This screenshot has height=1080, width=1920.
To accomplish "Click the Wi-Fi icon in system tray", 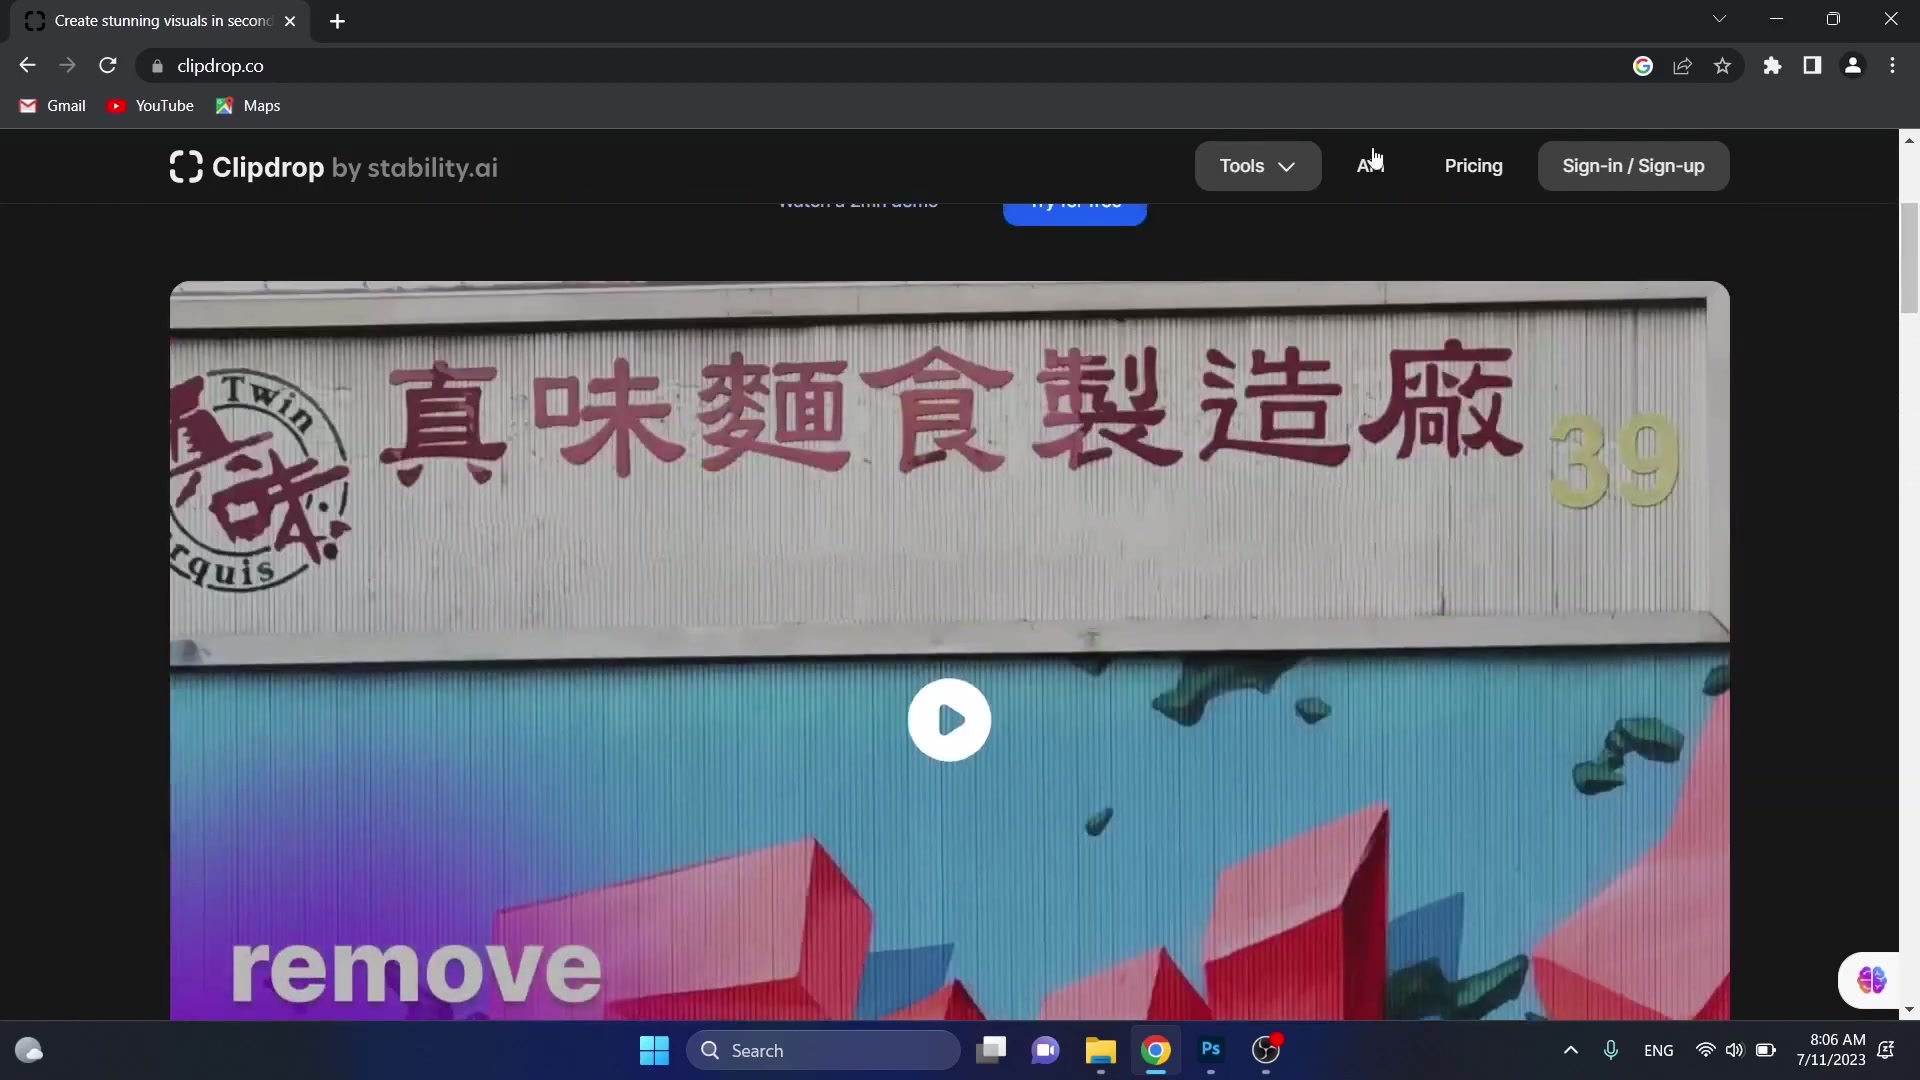I will pyautogui.click(x=1707, y=1051).
